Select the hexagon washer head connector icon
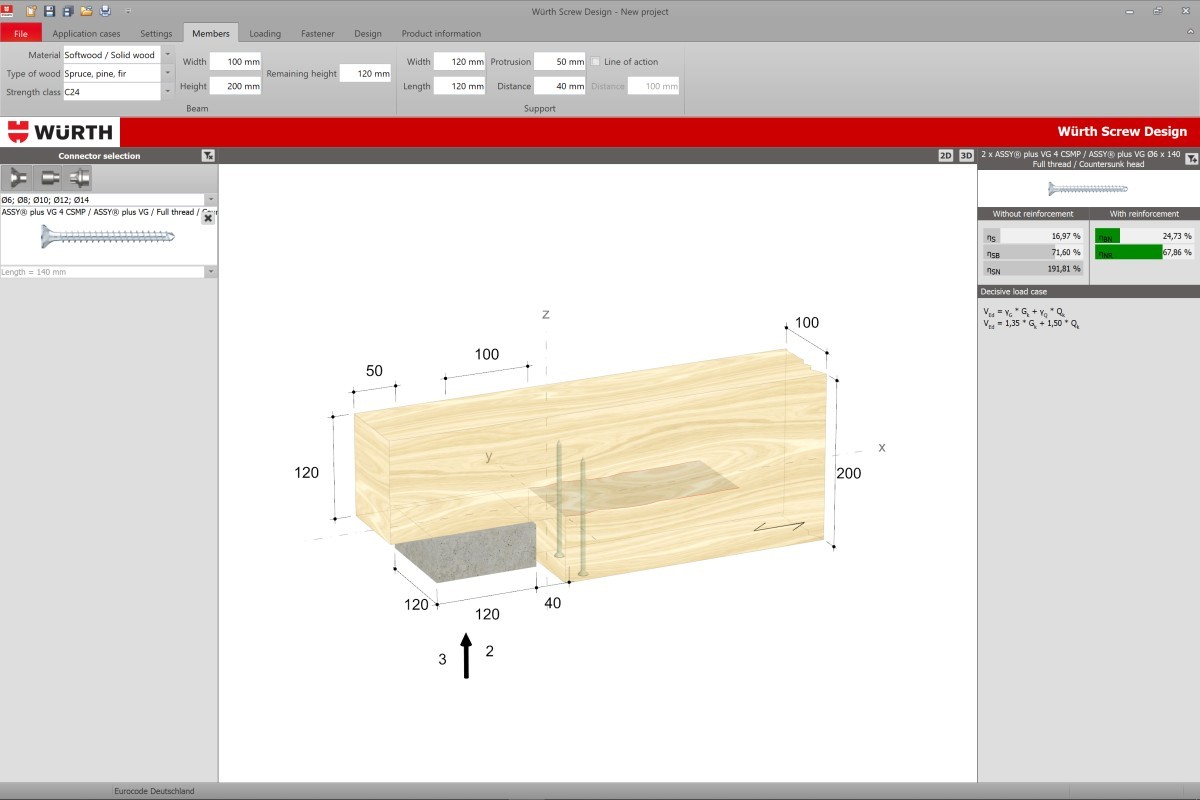The height and width of the screenshot is (800, 1200). [78, 178]
